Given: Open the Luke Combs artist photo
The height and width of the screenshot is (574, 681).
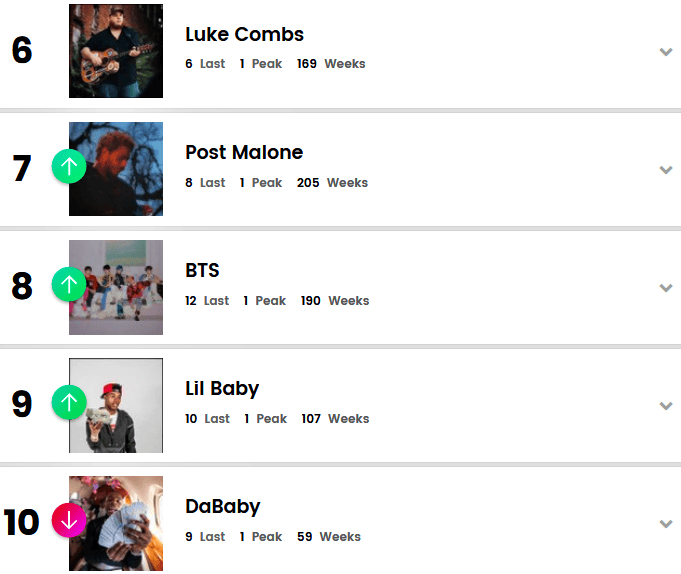Looking at the screenshot, I should coord(116,51).
